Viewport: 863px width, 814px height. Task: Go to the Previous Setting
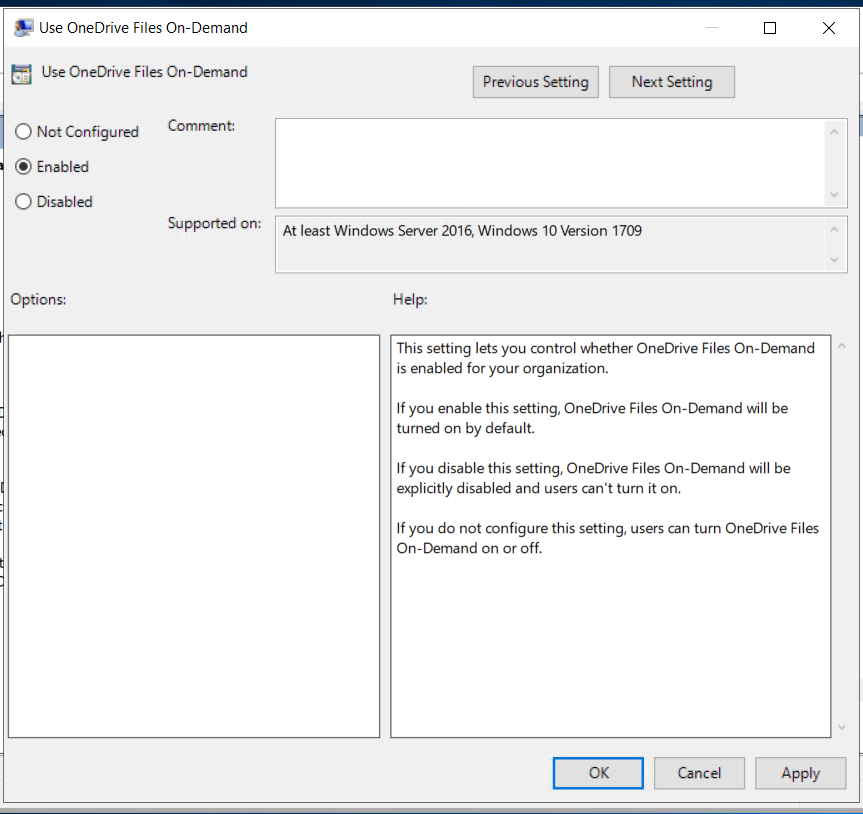tap(536, 82)
